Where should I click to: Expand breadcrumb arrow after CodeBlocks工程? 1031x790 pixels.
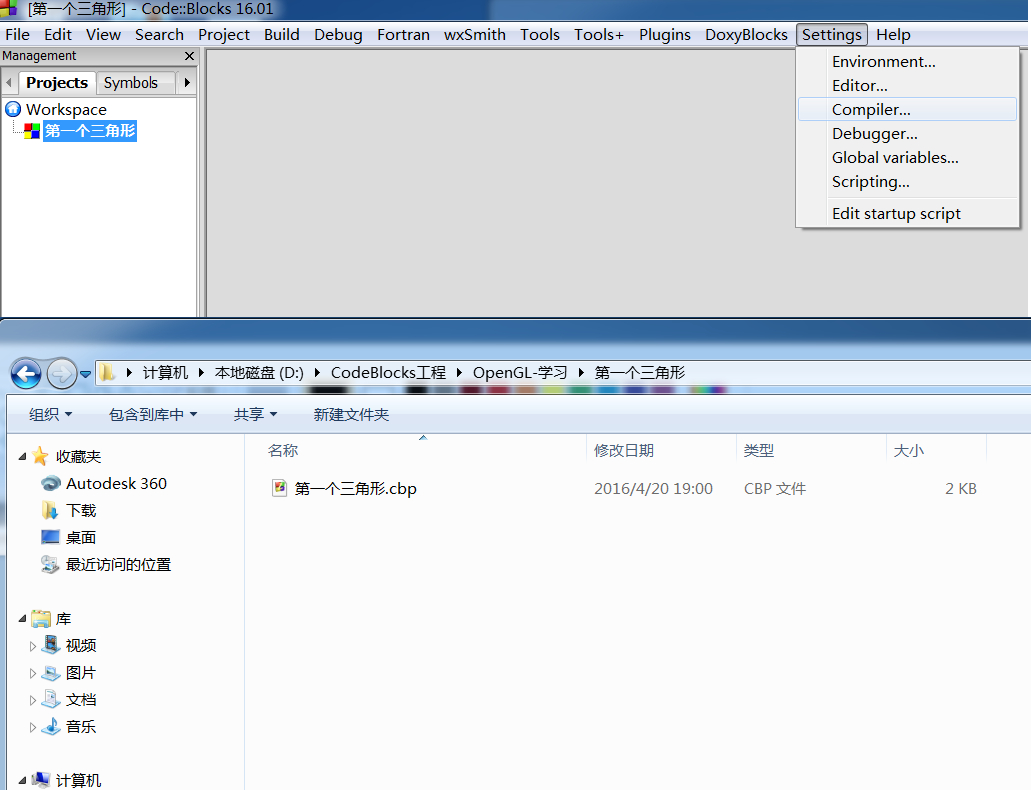(459, 373)
